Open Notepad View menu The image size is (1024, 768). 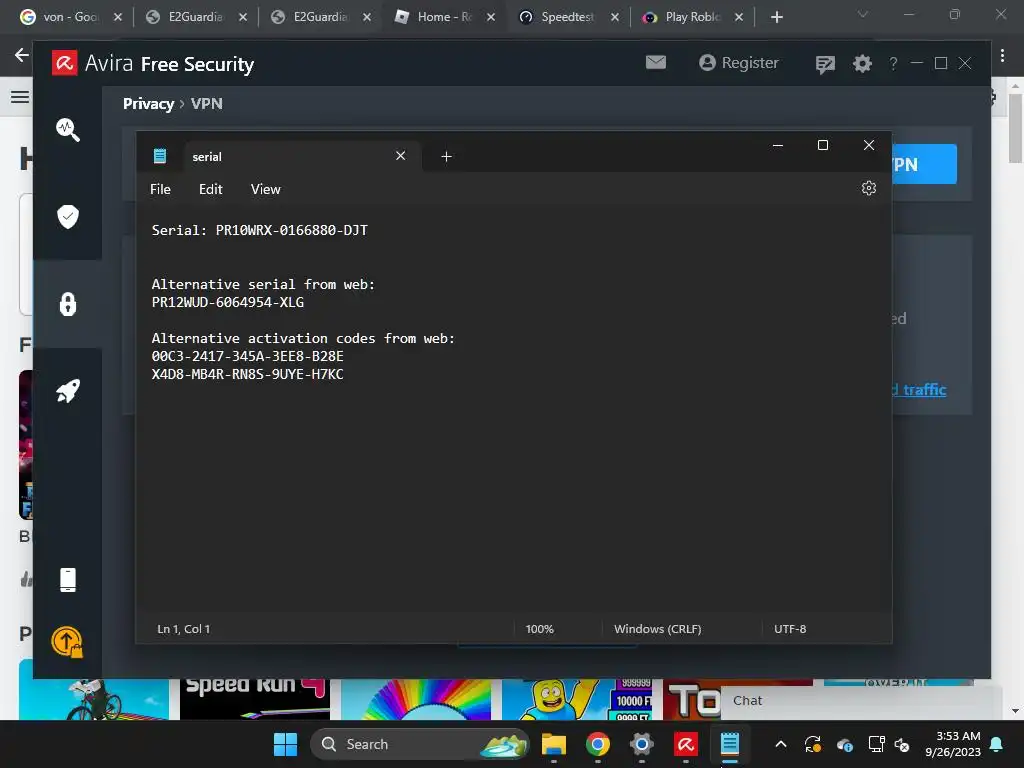click(x=265, y=189)
